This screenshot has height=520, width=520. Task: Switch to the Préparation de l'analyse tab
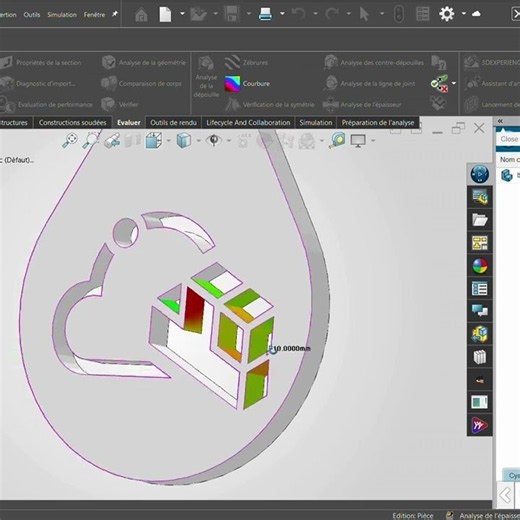(x=378, y=123)
